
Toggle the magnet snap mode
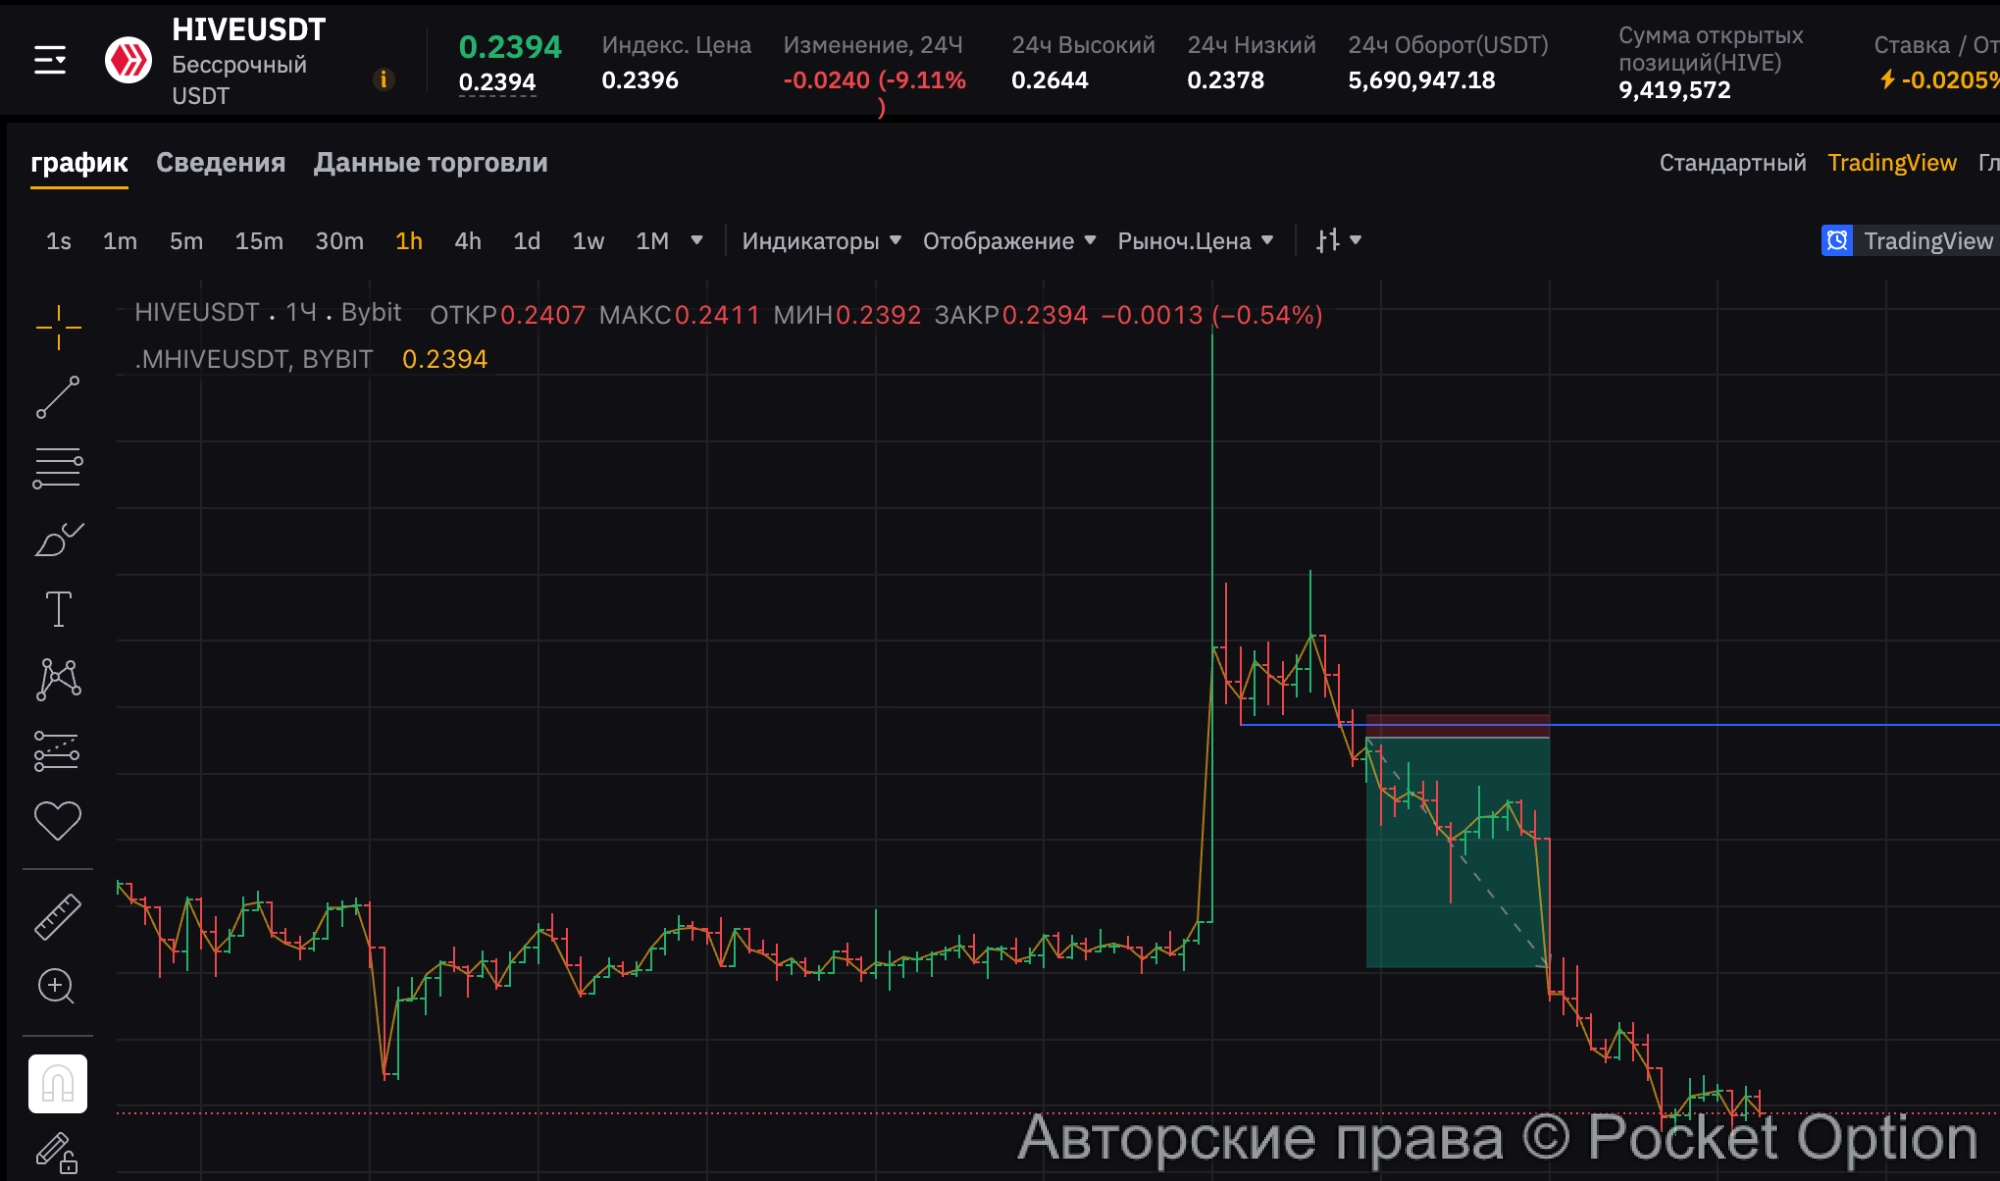(58, 1084)
